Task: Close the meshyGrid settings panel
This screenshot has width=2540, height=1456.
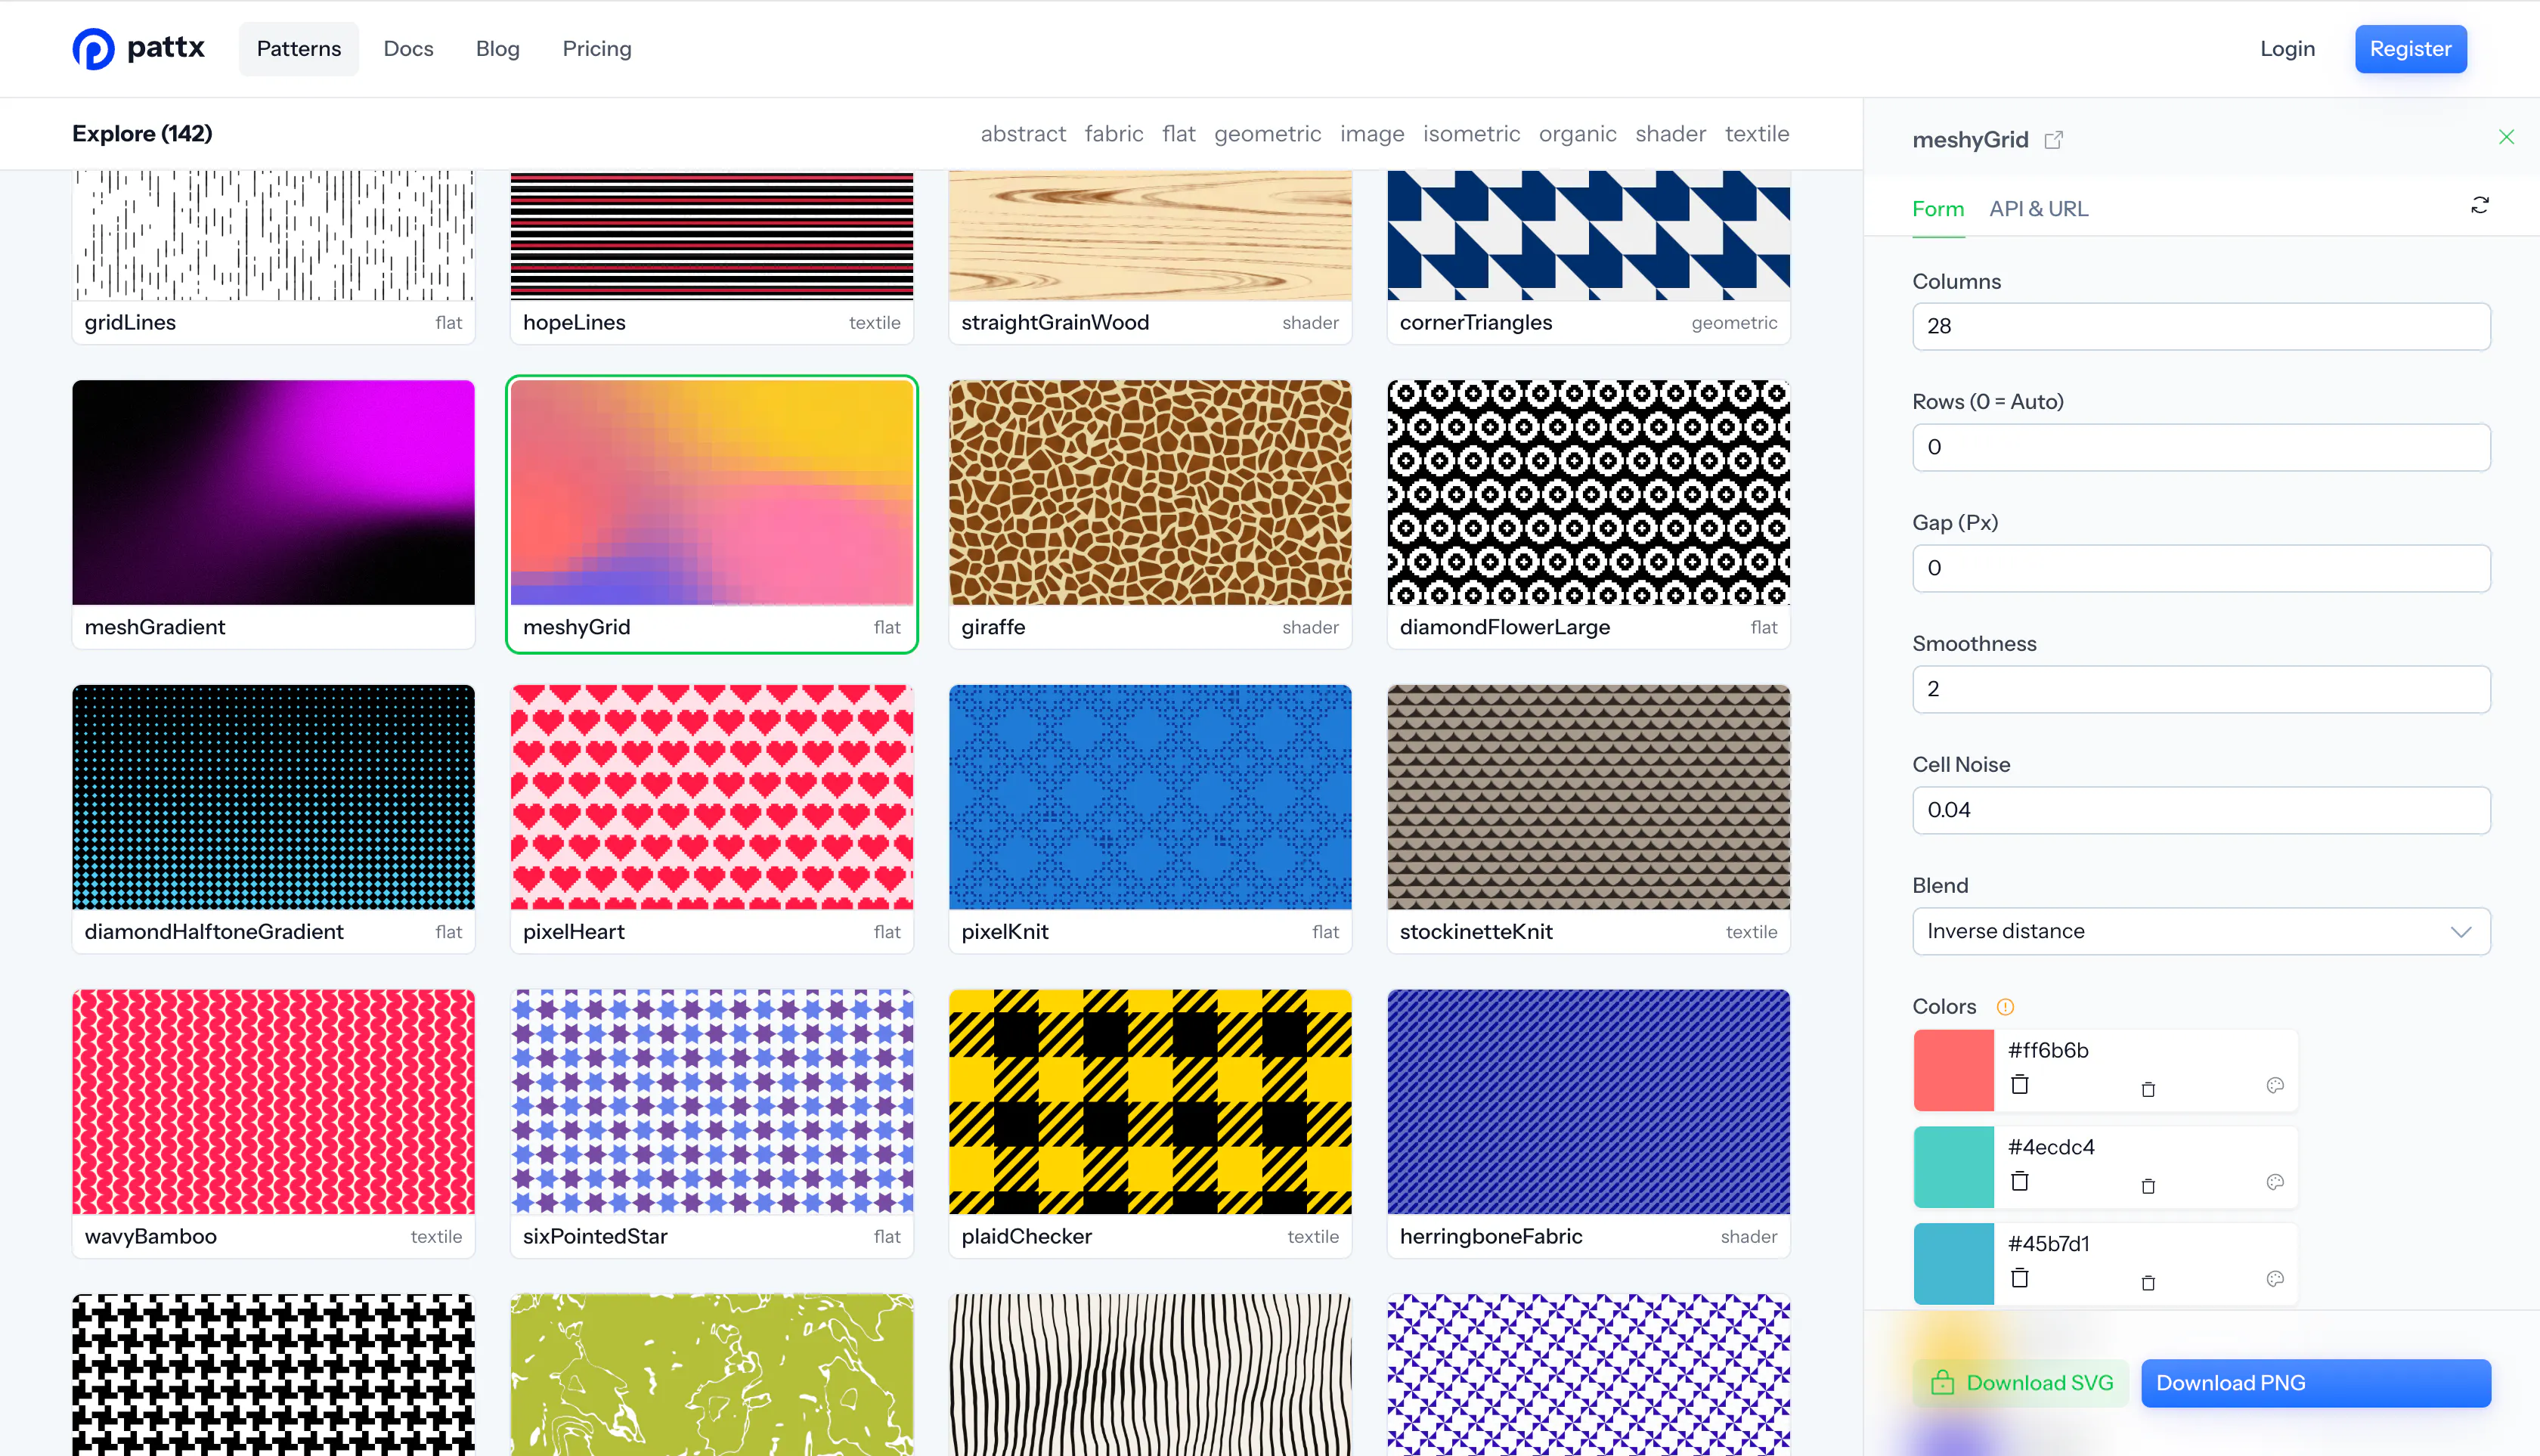Action: (x=2506, y=137)
